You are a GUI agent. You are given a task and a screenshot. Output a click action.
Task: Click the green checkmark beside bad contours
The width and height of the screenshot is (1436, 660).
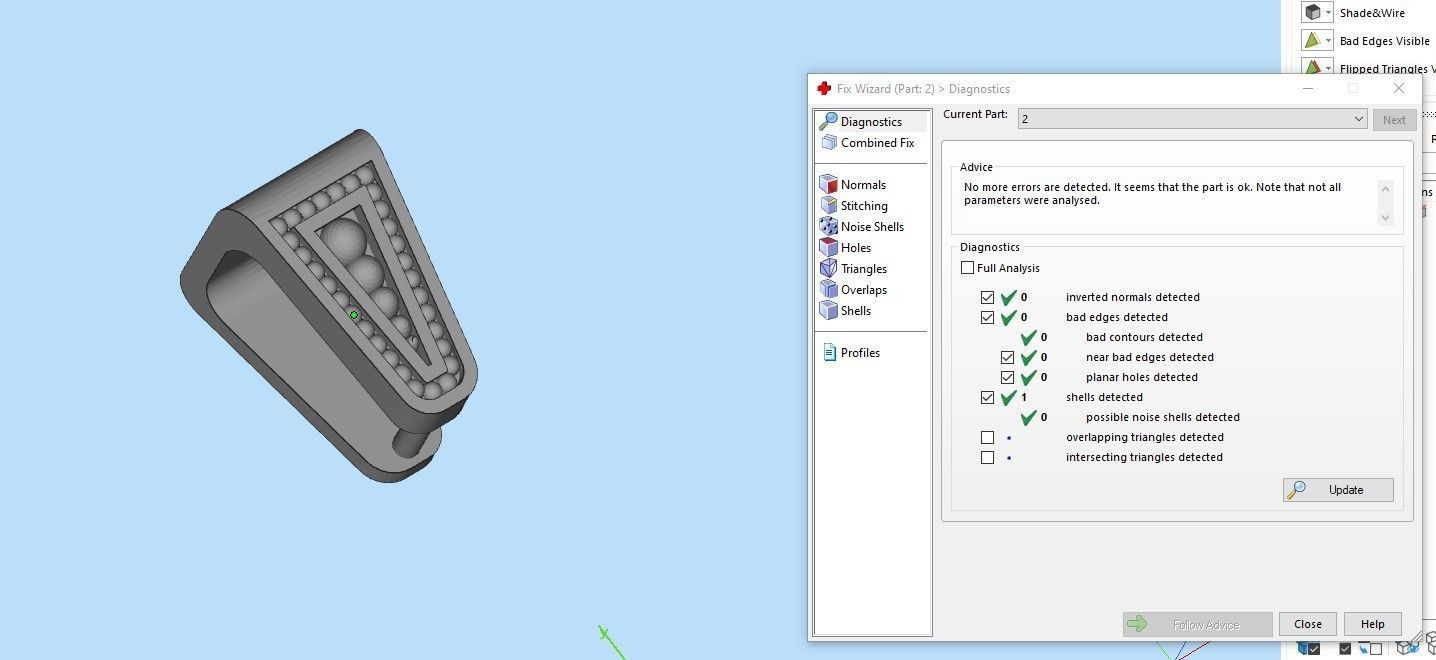(x=1028, y=338)
